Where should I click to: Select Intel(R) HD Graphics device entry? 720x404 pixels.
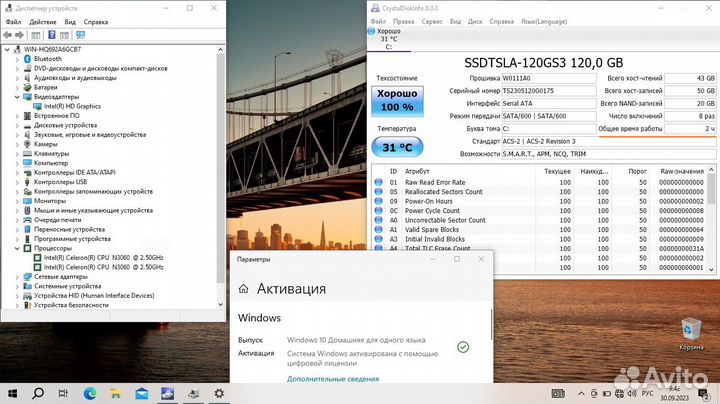pos(72,106)
